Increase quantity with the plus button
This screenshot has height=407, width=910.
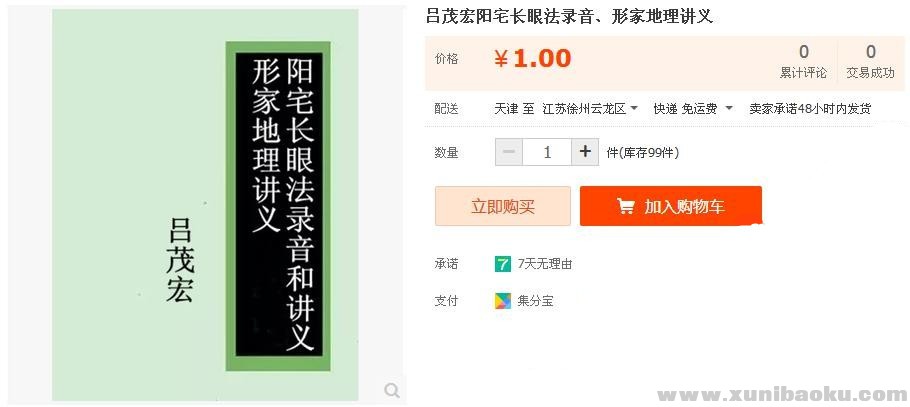585,152
